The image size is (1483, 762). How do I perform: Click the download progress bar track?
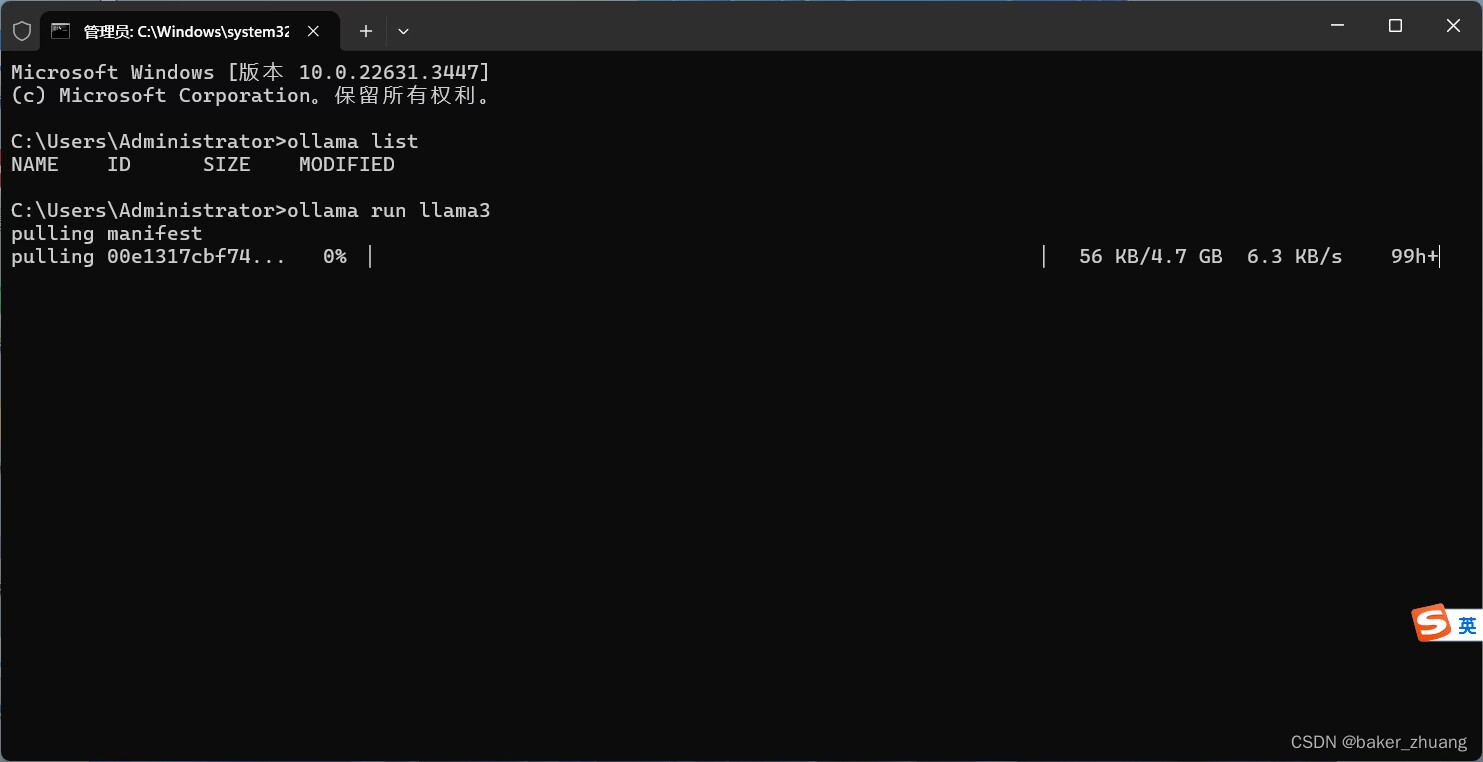[x=706, y=257]
